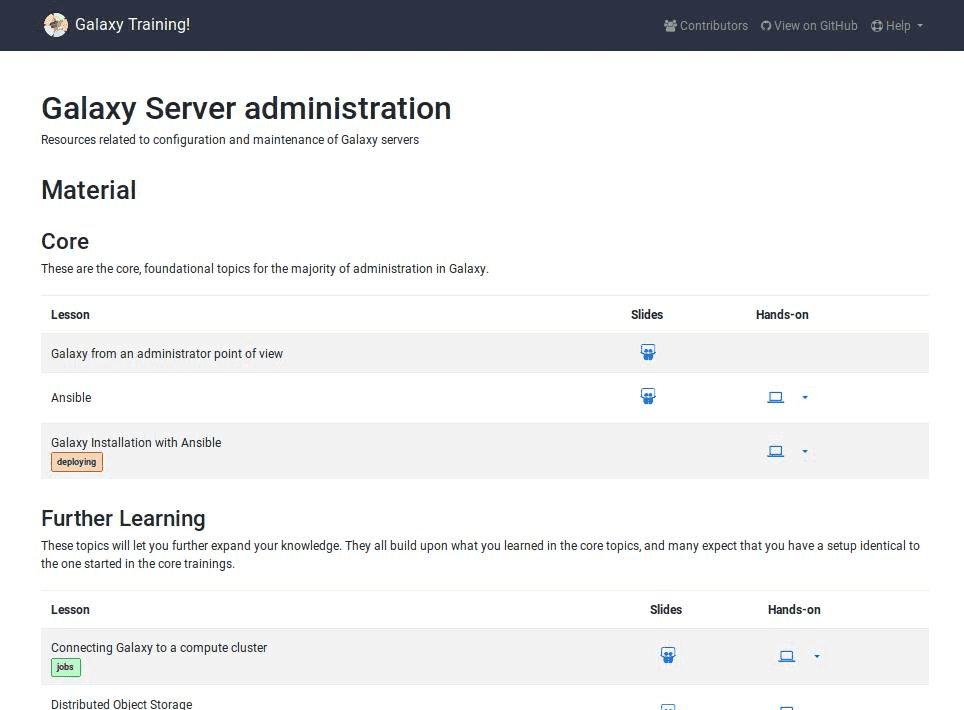Open Galaxy Installation with Ansible hands-on icon

pos(775,451)
